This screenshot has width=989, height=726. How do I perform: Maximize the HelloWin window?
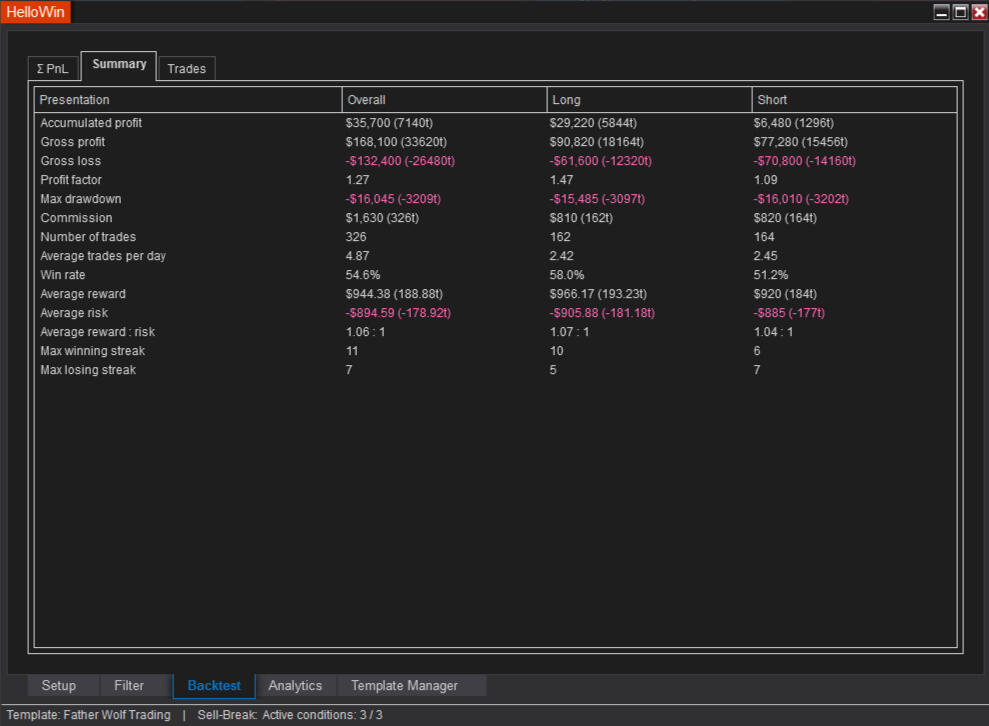[x=960, y=12]
